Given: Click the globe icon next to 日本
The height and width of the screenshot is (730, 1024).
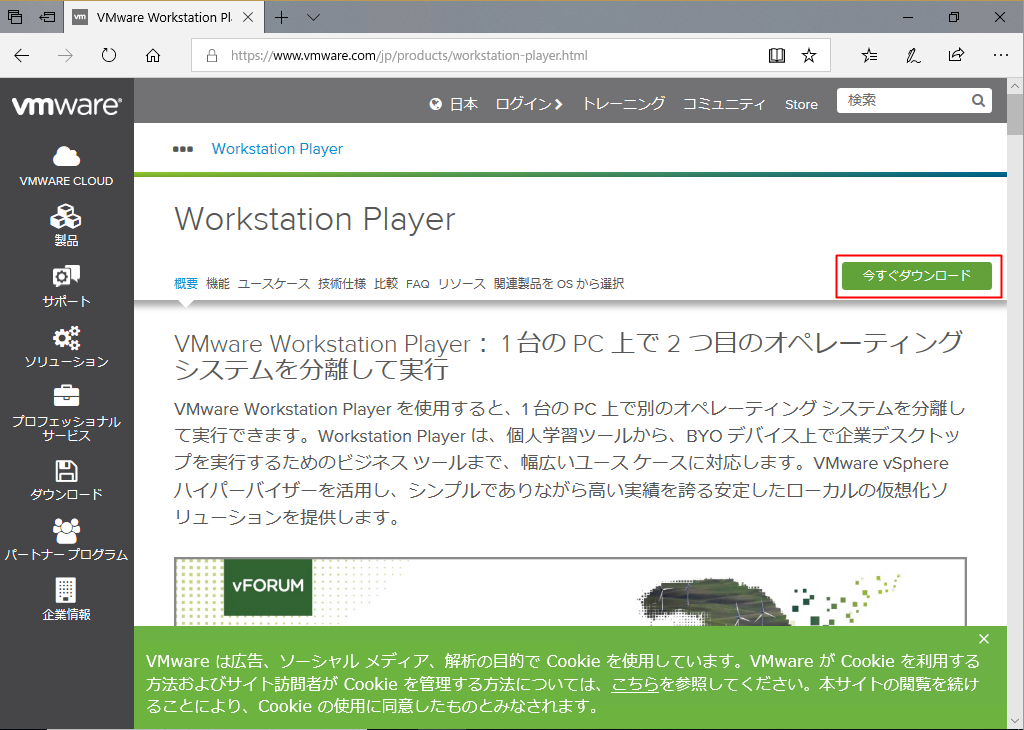Looking at the screenshot, I should pos(436,104).
